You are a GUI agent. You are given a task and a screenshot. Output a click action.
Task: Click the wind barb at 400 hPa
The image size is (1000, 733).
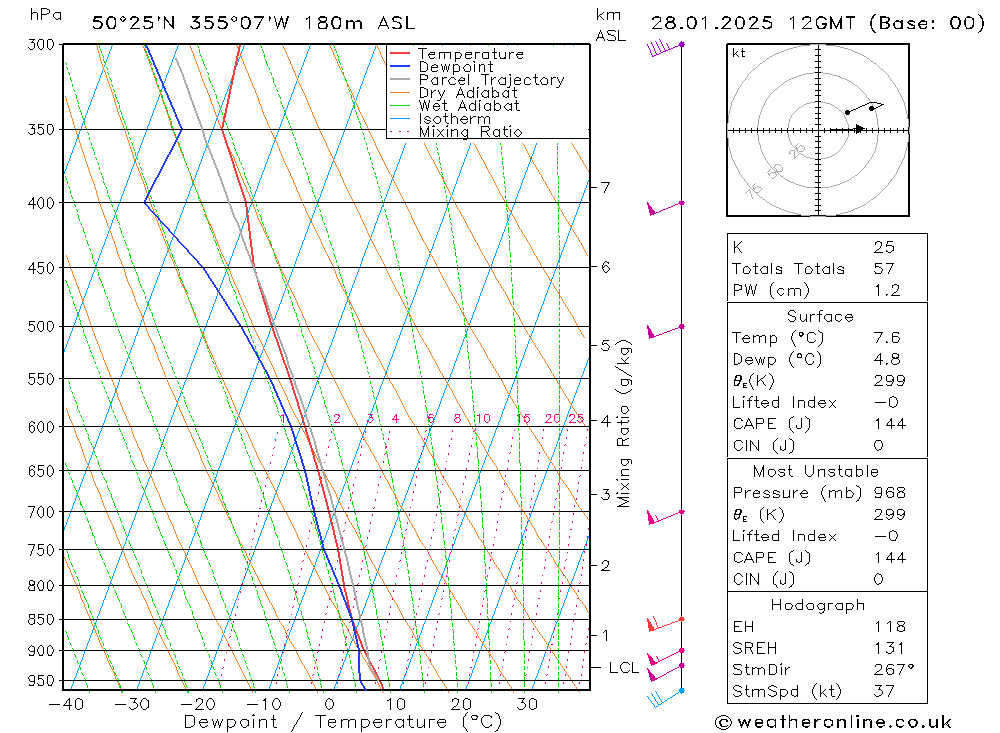pos(665,207)
